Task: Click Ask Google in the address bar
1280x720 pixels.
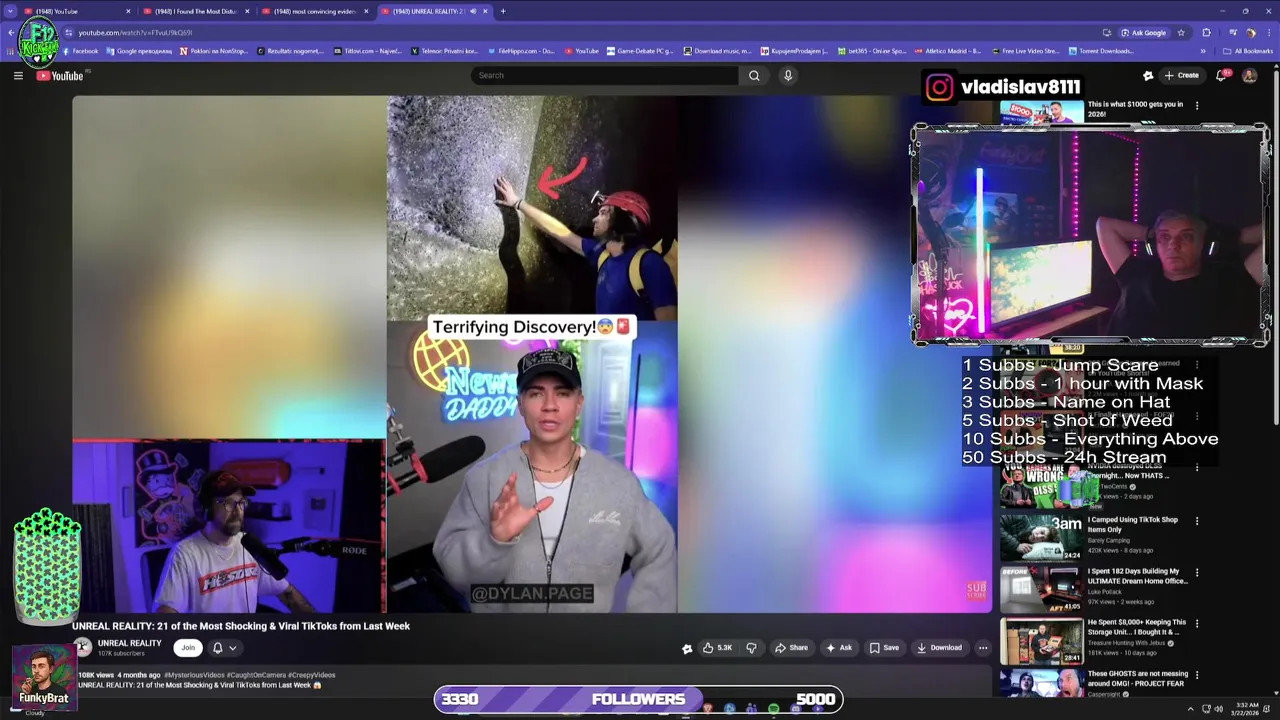Action: tap(1143, 32)
